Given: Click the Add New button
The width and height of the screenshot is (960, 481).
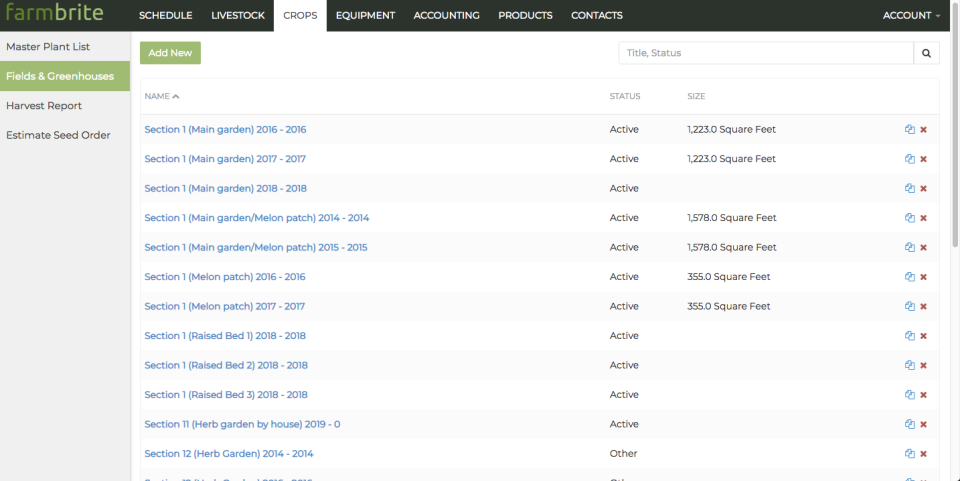Looking at the screenshot, I should [x=170, y=53].
